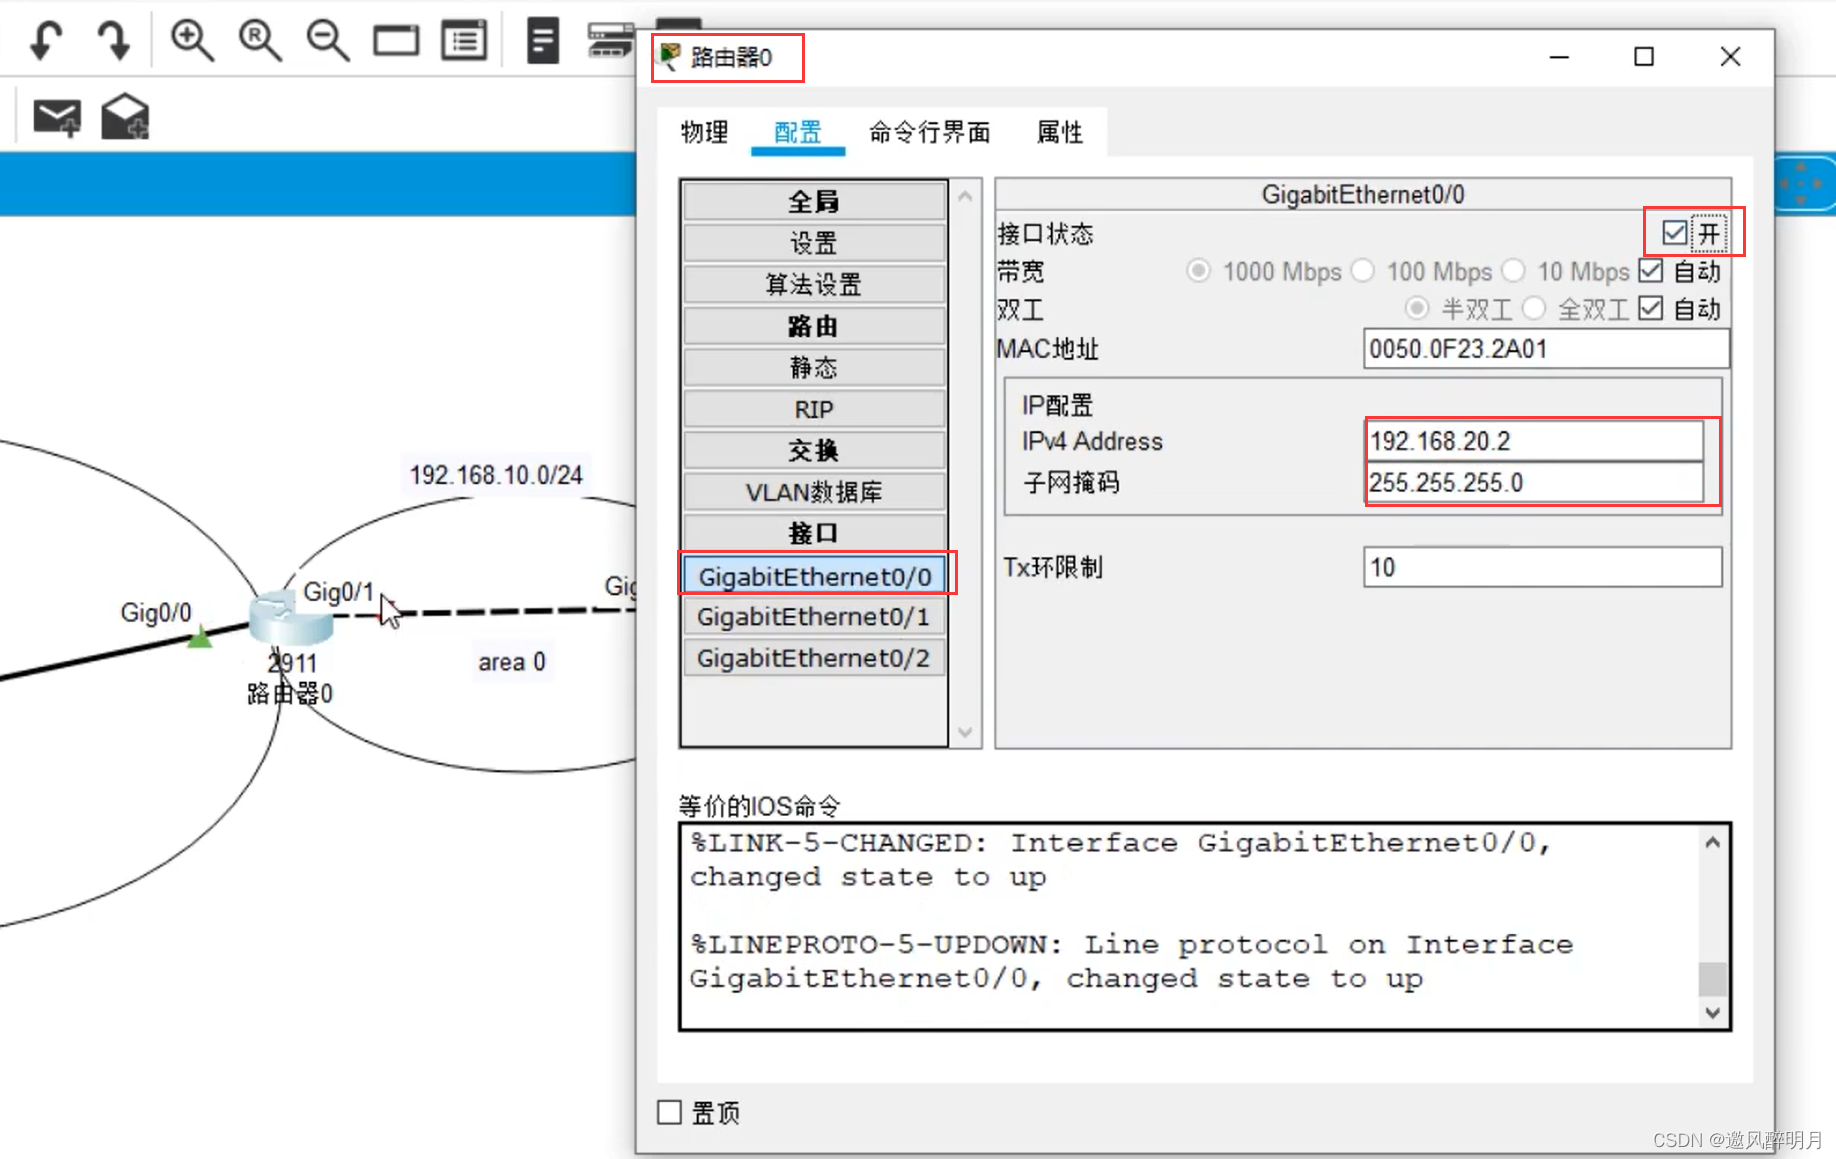
Task: Close the 路由器0 window
Action: coord(1730,57)
